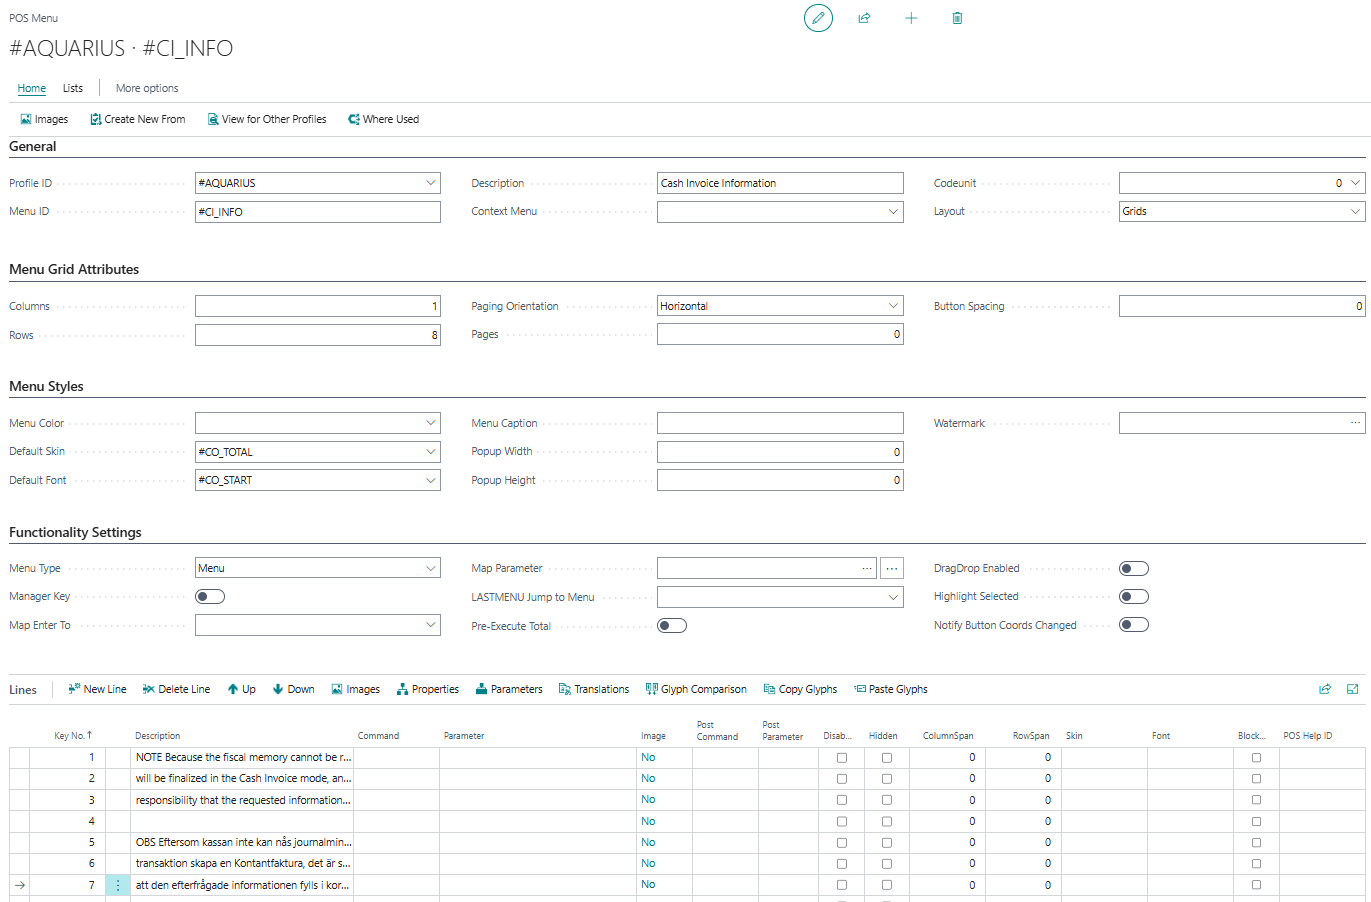Expand the Default Skin dropdown

click(x=431, y=452)
